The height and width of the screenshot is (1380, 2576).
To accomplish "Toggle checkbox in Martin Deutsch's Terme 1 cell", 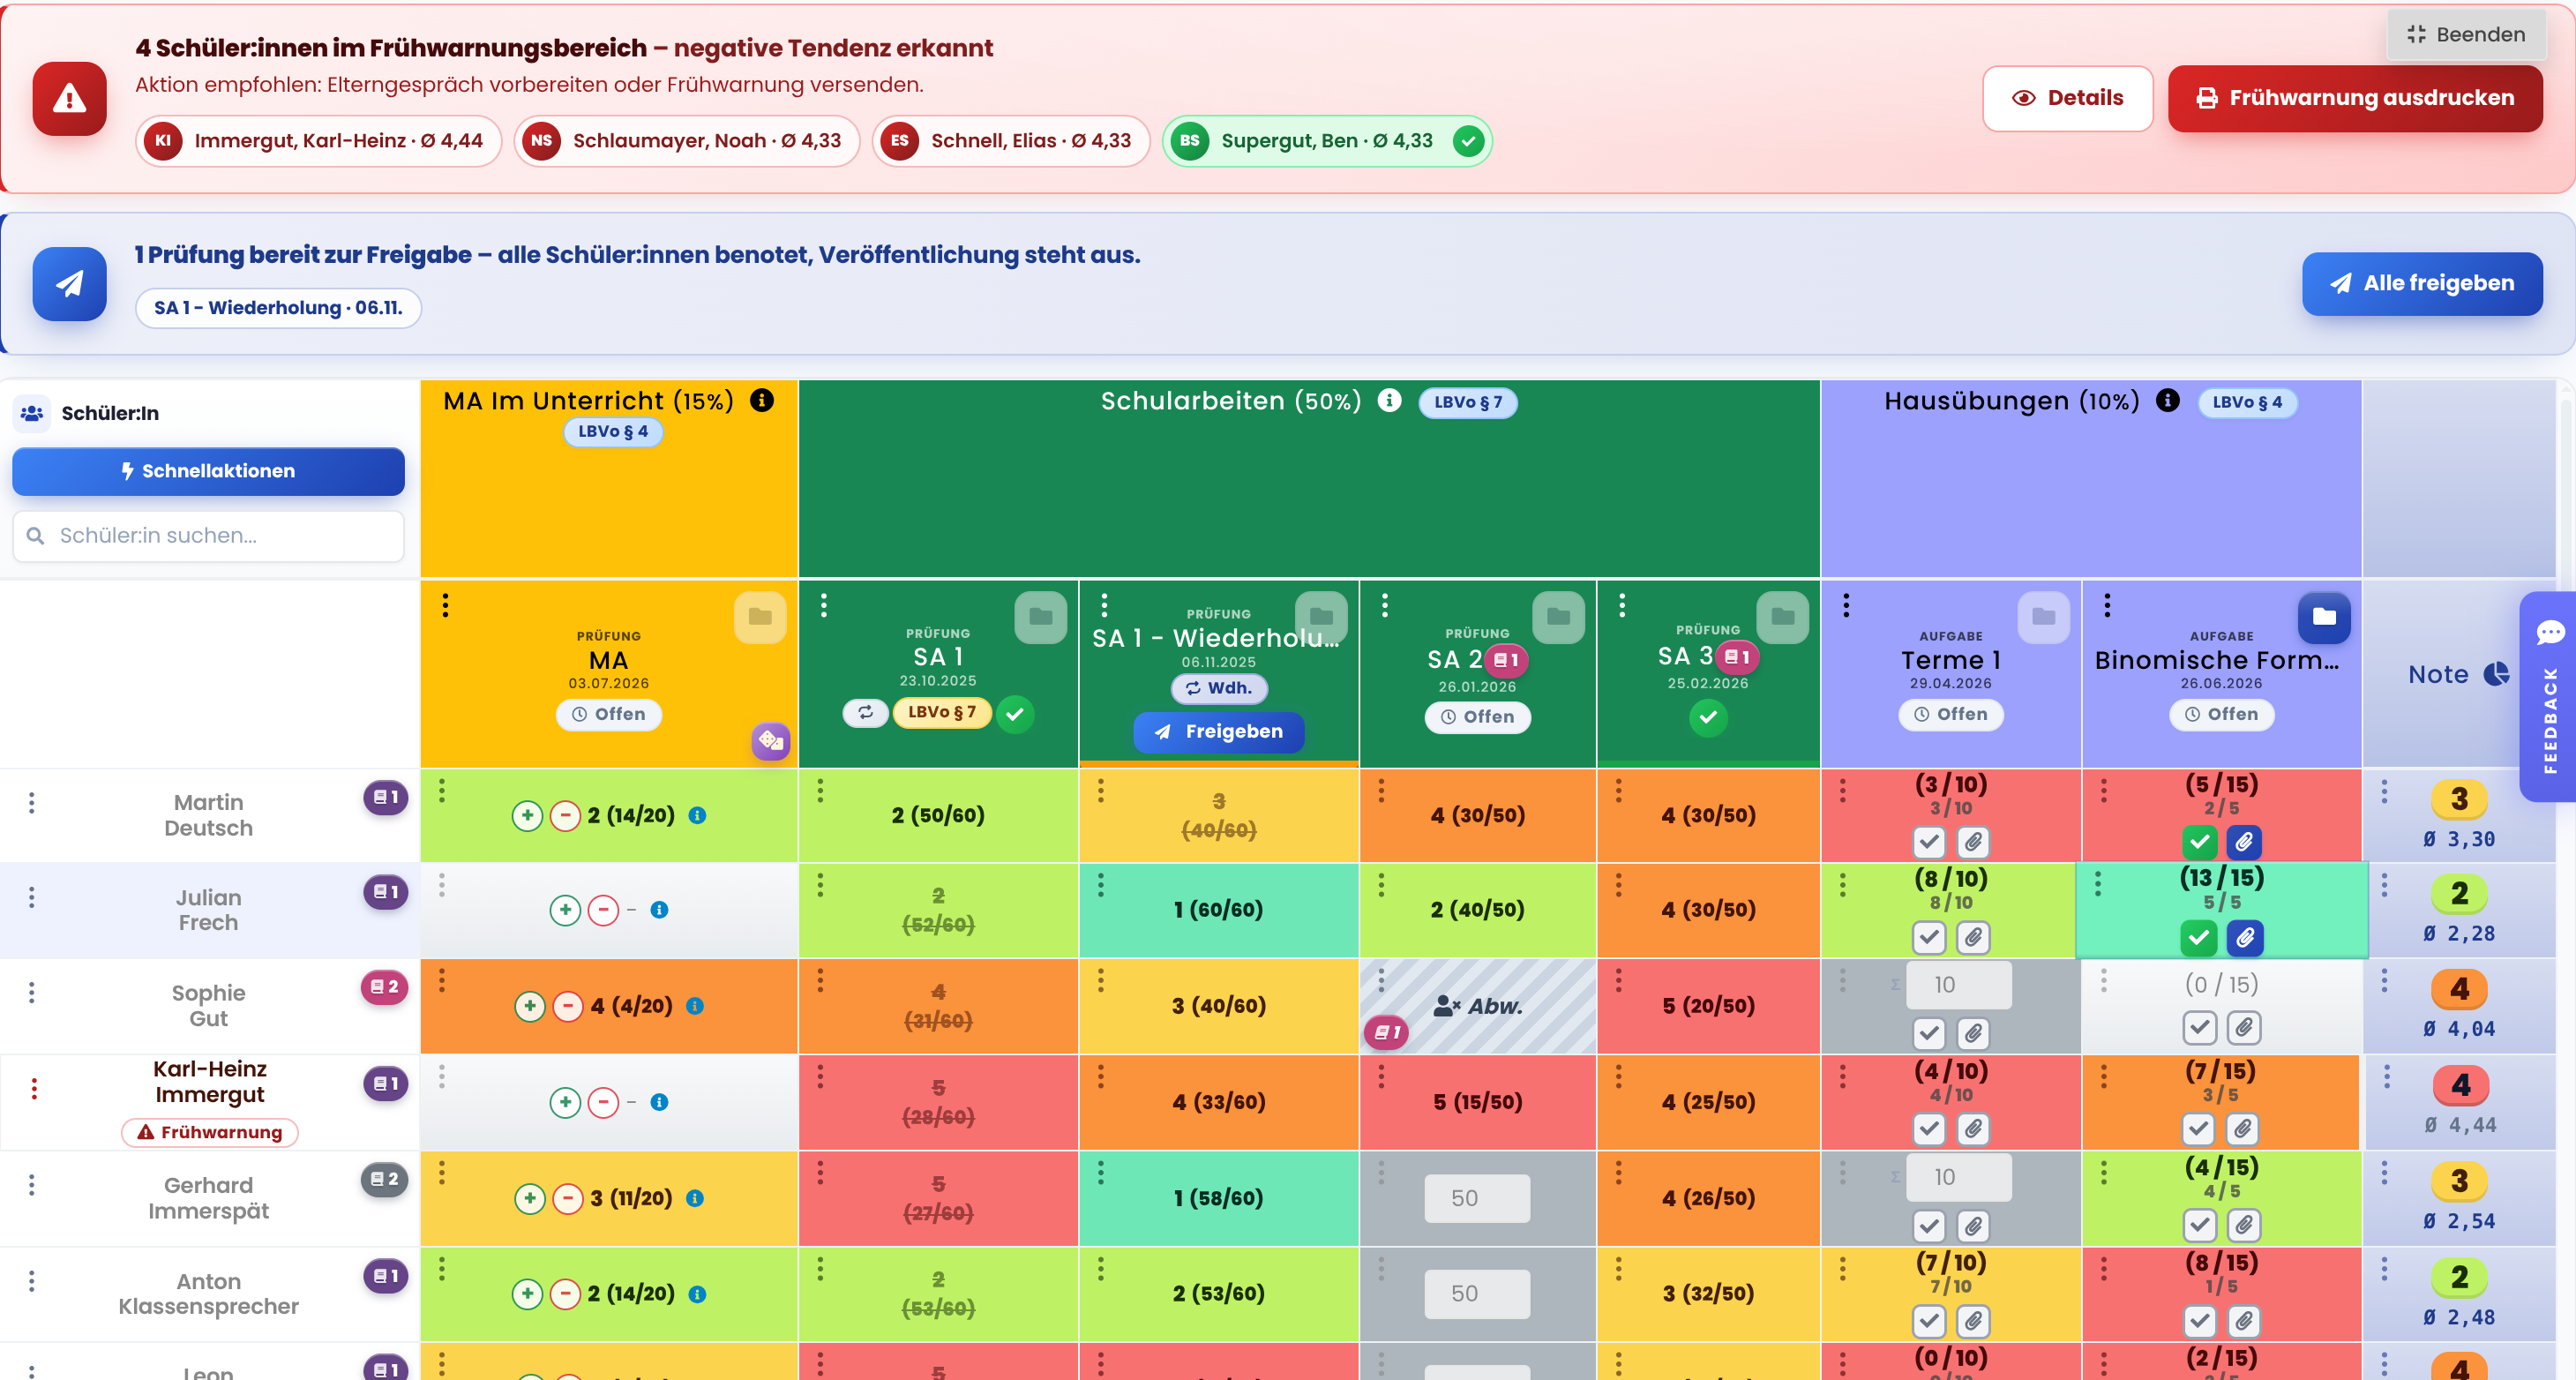I will click(x=1929, y=842).
